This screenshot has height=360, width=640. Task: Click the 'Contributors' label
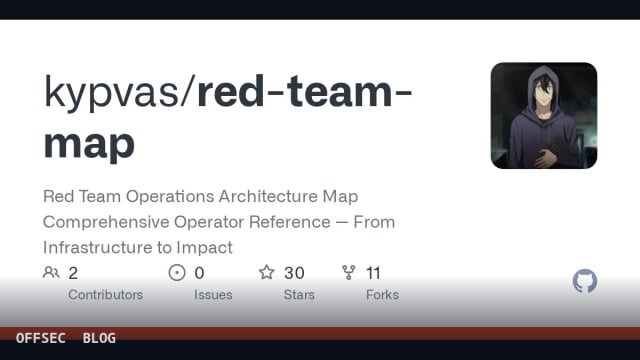point(105,295)
